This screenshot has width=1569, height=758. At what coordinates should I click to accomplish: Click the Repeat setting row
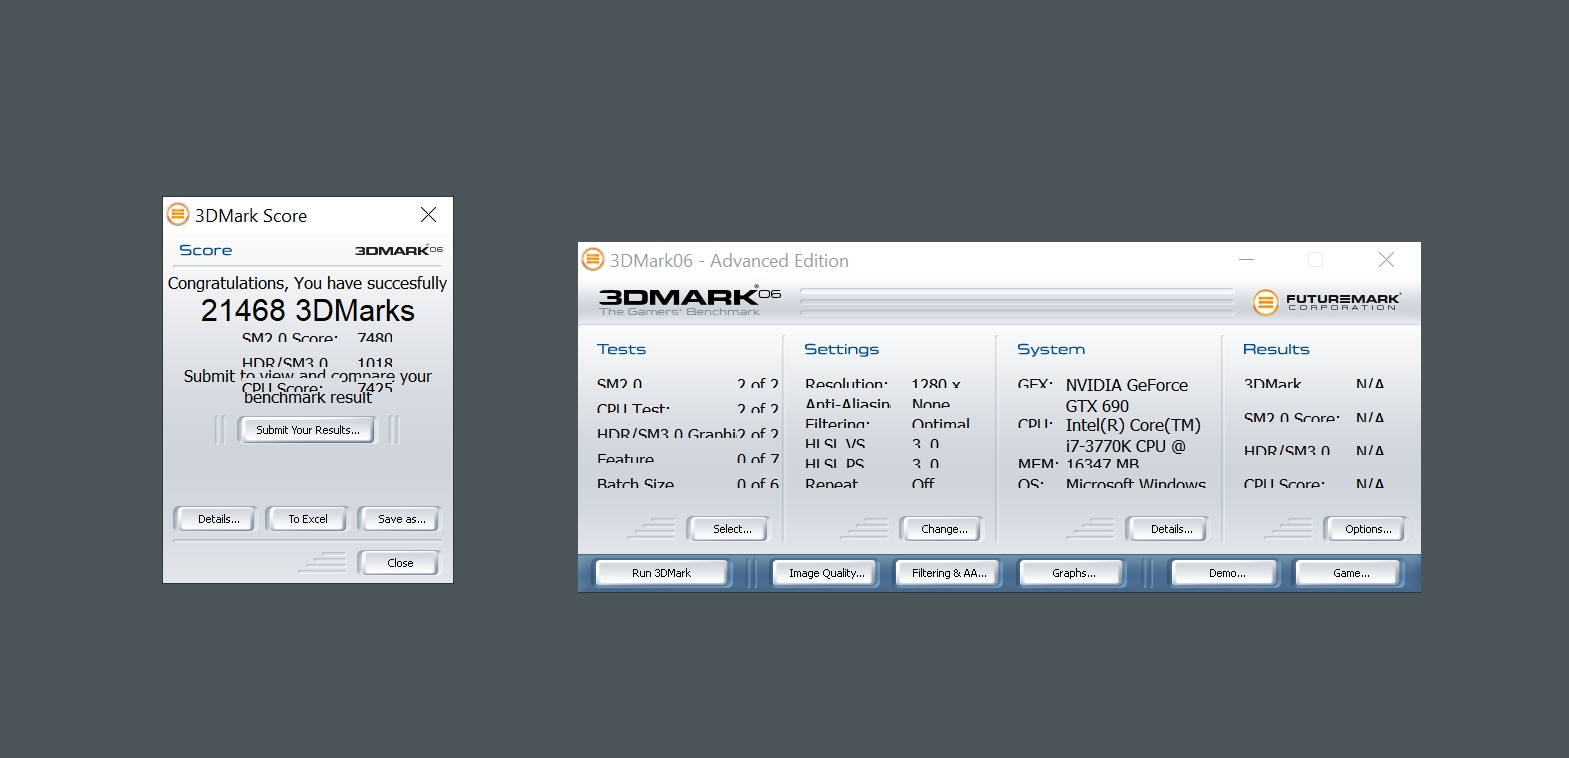pos(870,484)
